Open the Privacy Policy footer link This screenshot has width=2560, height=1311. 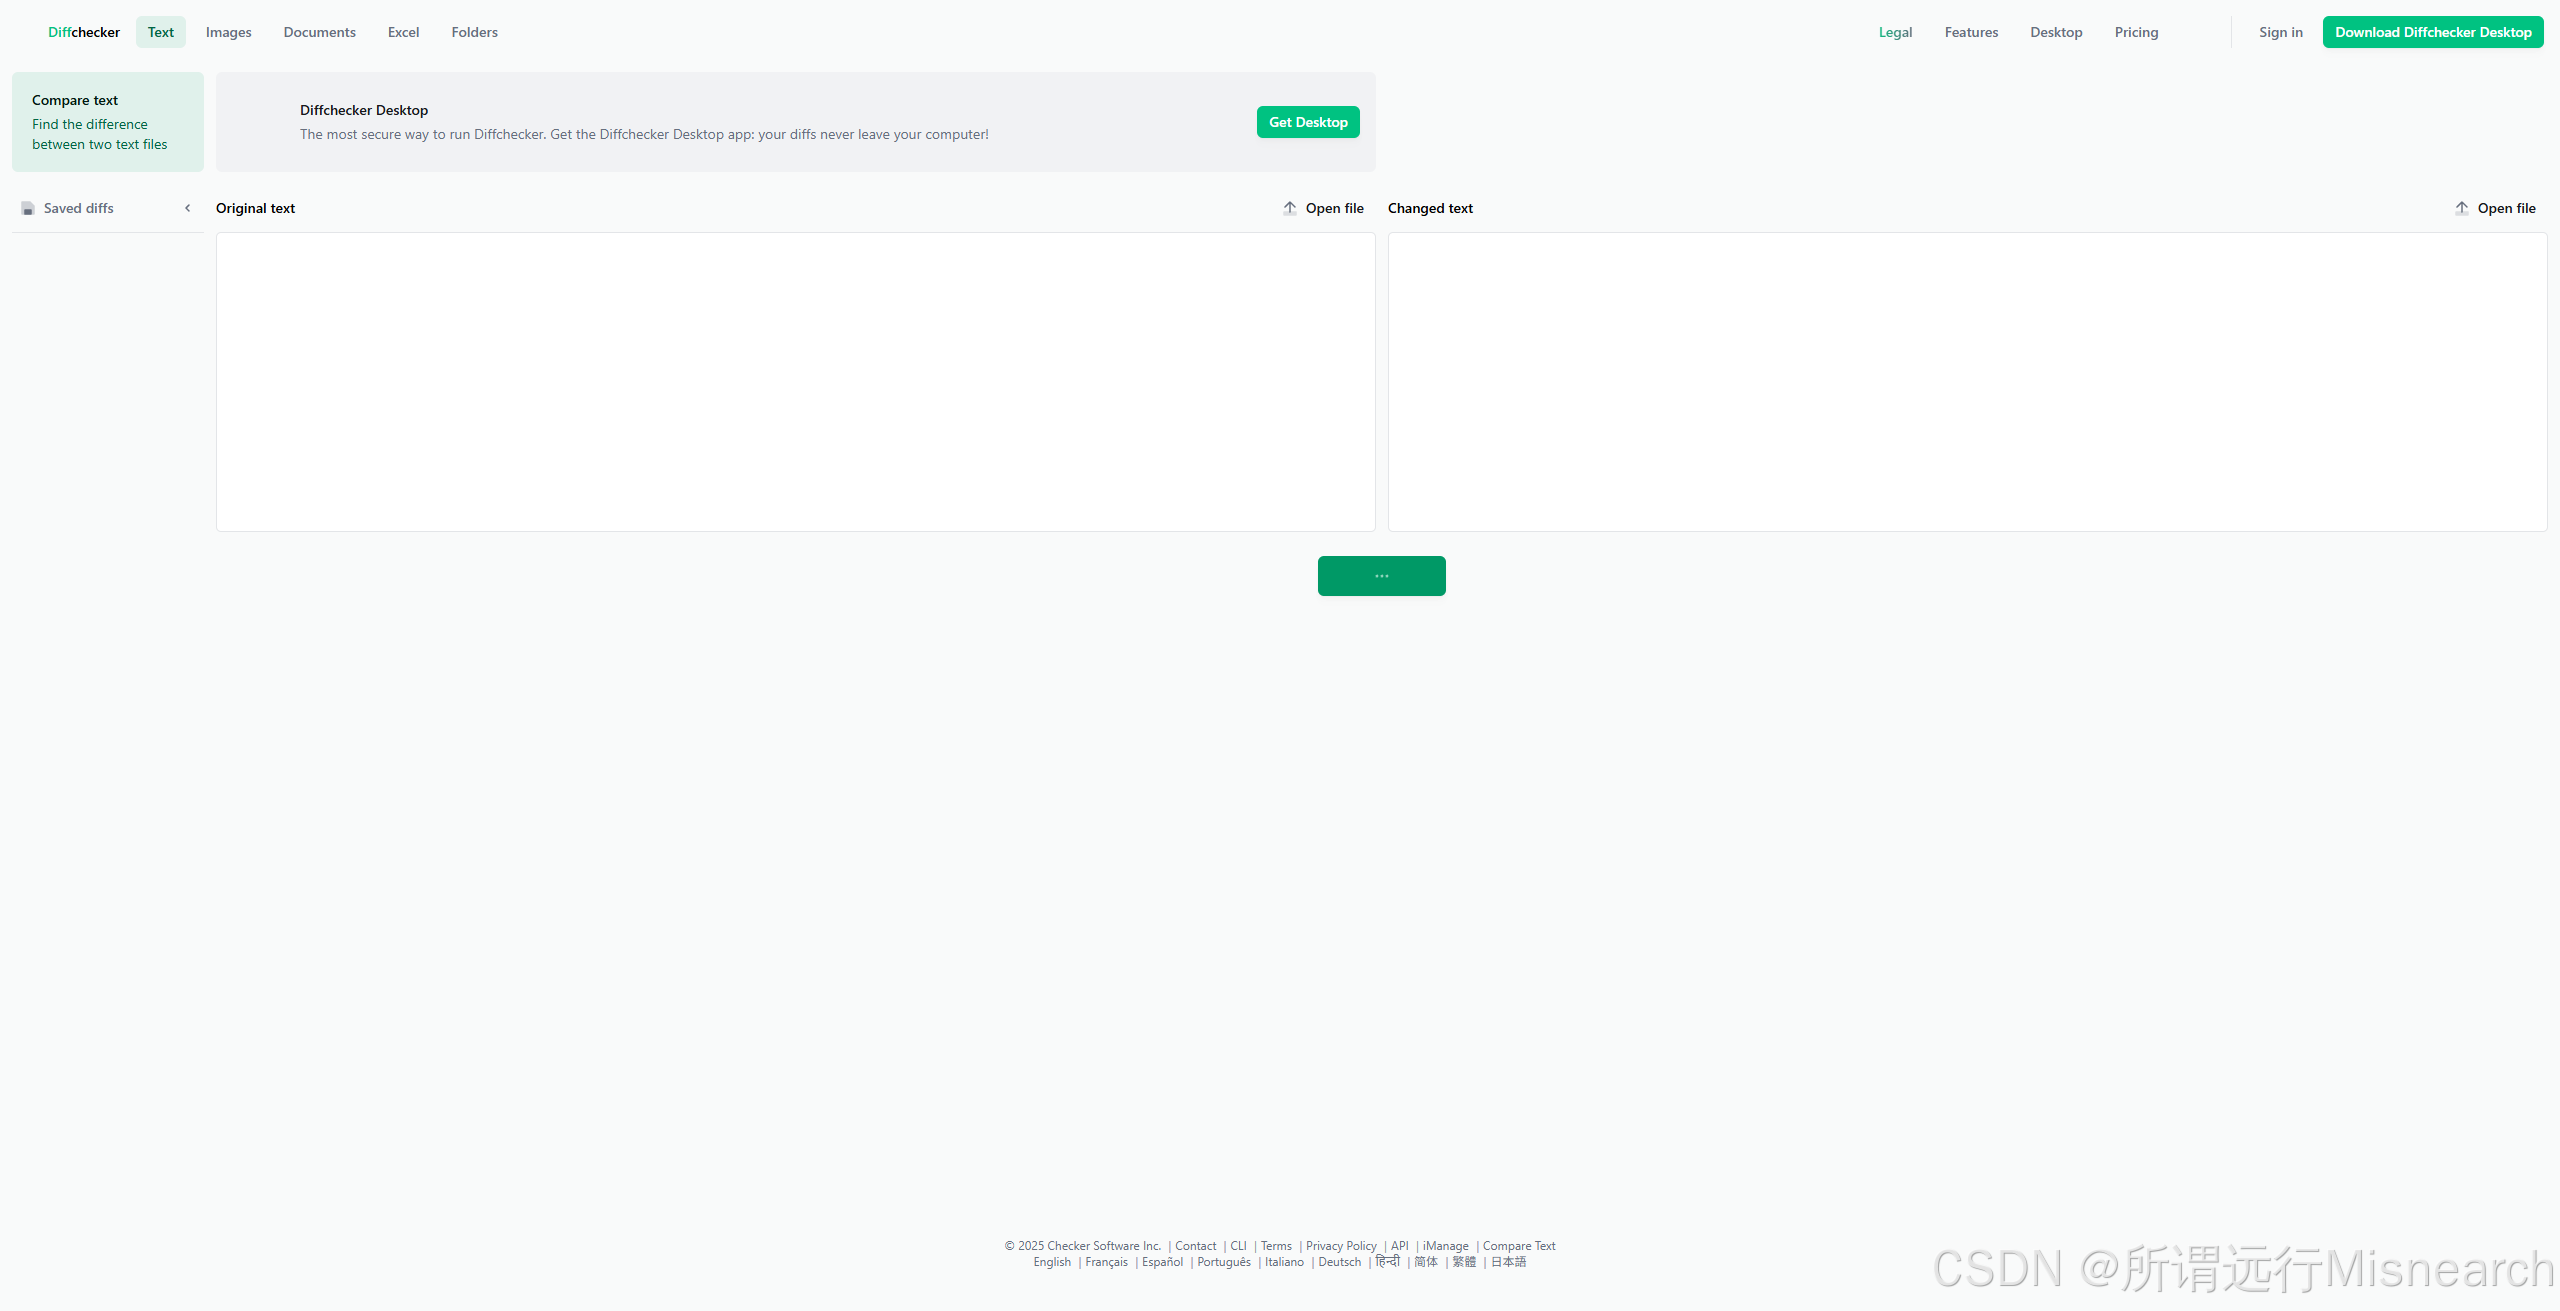coord(1341,1246)
